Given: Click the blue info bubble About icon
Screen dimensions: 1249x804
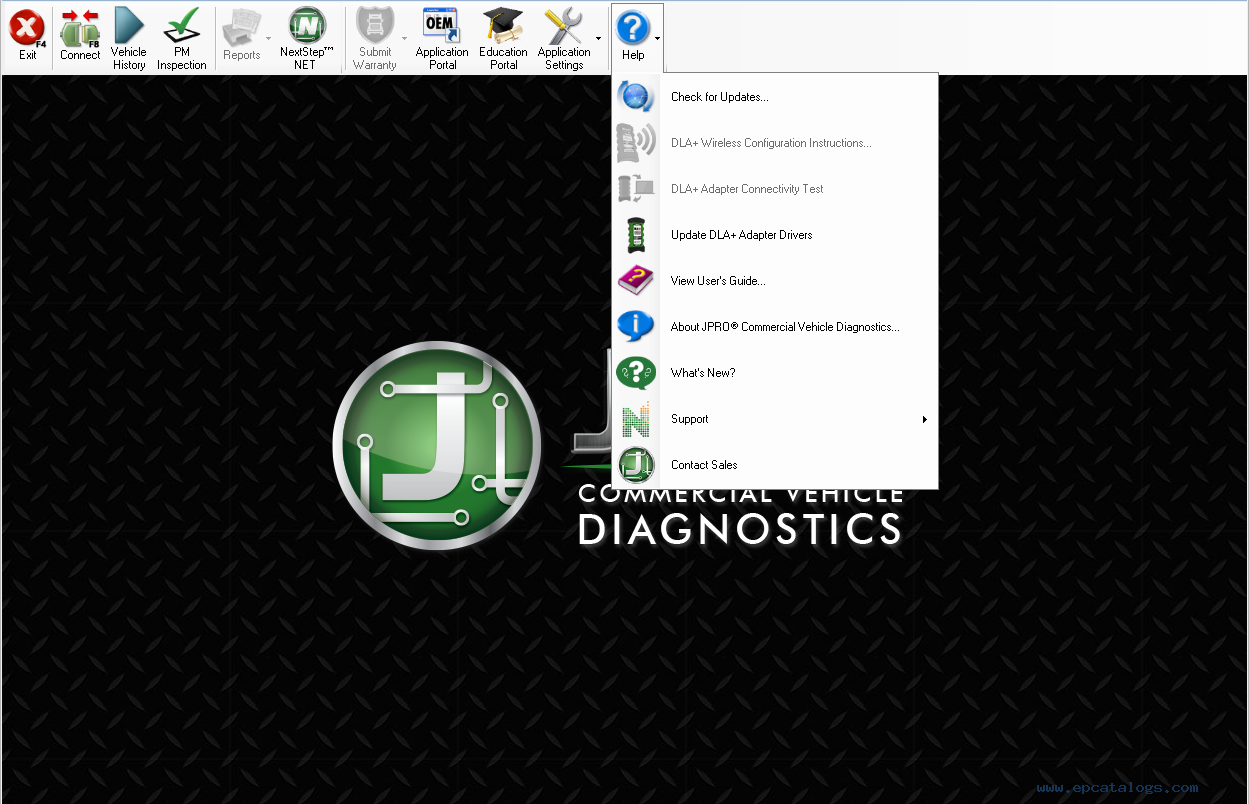Looking at the screenshot, I should 636,327.
